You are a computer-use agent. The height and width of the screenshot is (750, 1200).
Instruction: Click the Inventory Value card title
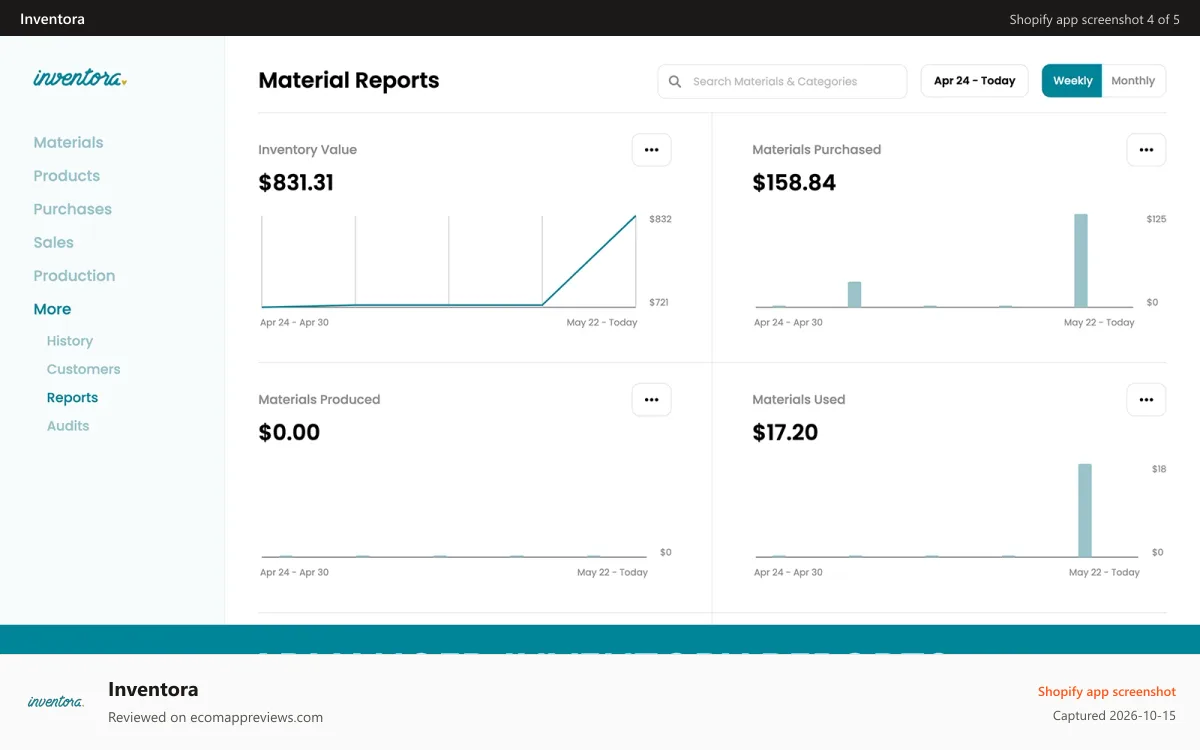click(307, 150)
